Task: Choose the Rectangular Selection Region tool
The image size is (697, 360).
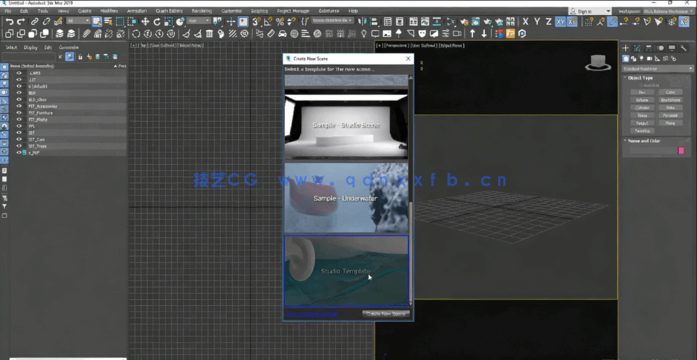Action: (120, 21)
